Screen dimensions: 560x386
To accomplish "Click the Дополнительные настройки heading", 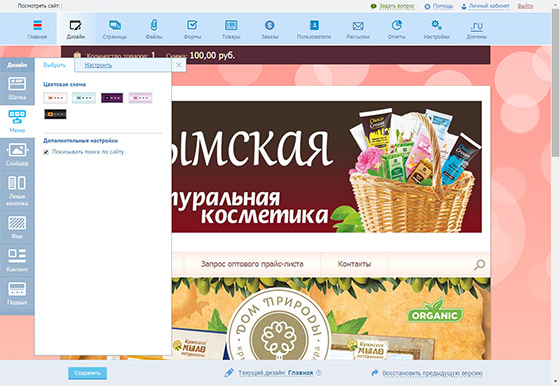I will (x=80, y=141).
